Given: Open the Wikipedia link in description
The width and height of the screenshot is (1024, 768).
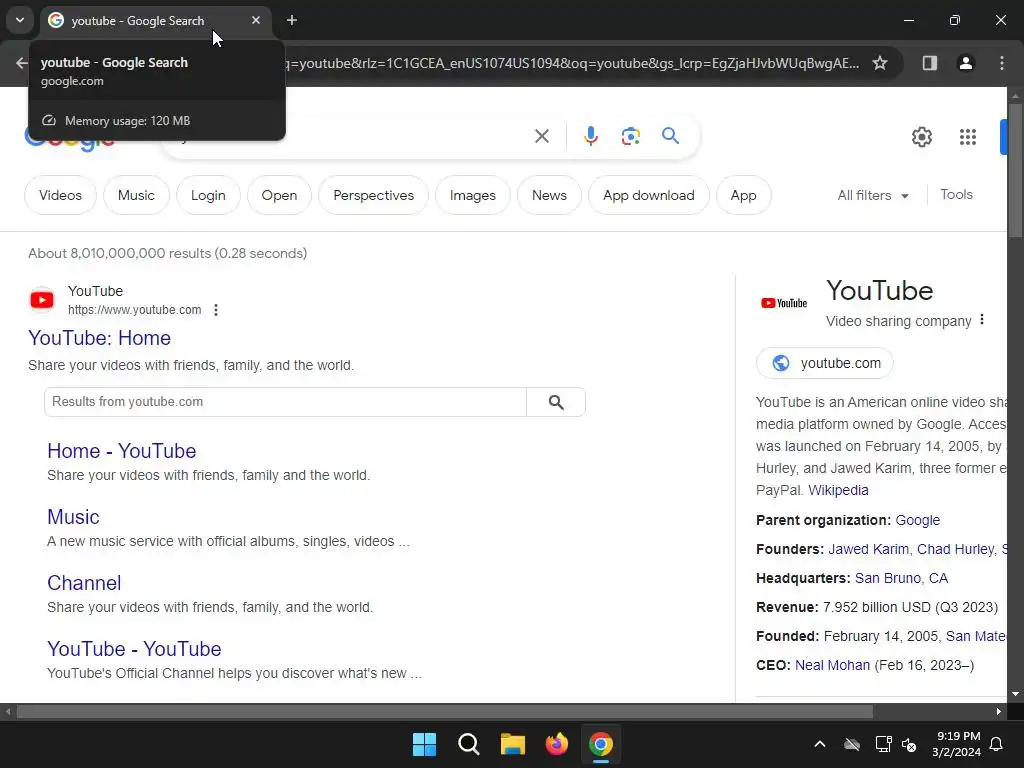Looking at the screenshot, I should coord(838,490).
